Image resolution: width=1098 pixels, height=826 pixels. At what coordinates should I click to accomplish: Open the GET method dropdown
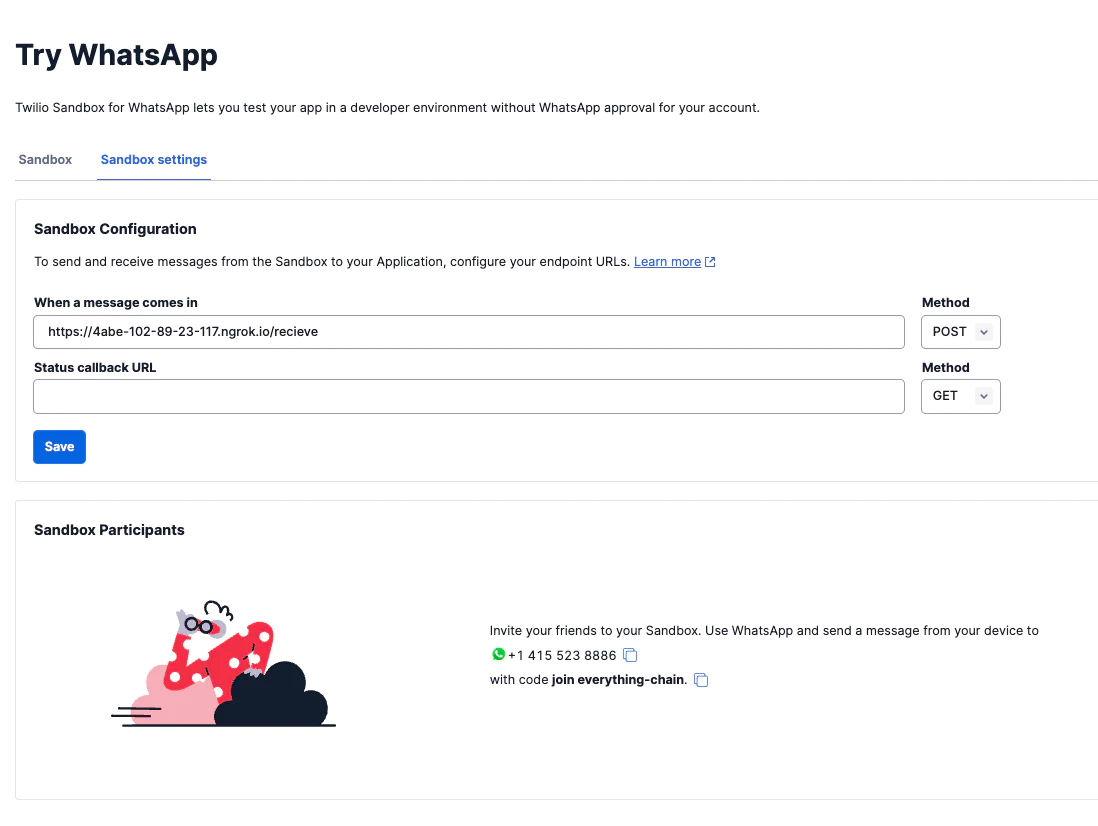tap(961, 396)
